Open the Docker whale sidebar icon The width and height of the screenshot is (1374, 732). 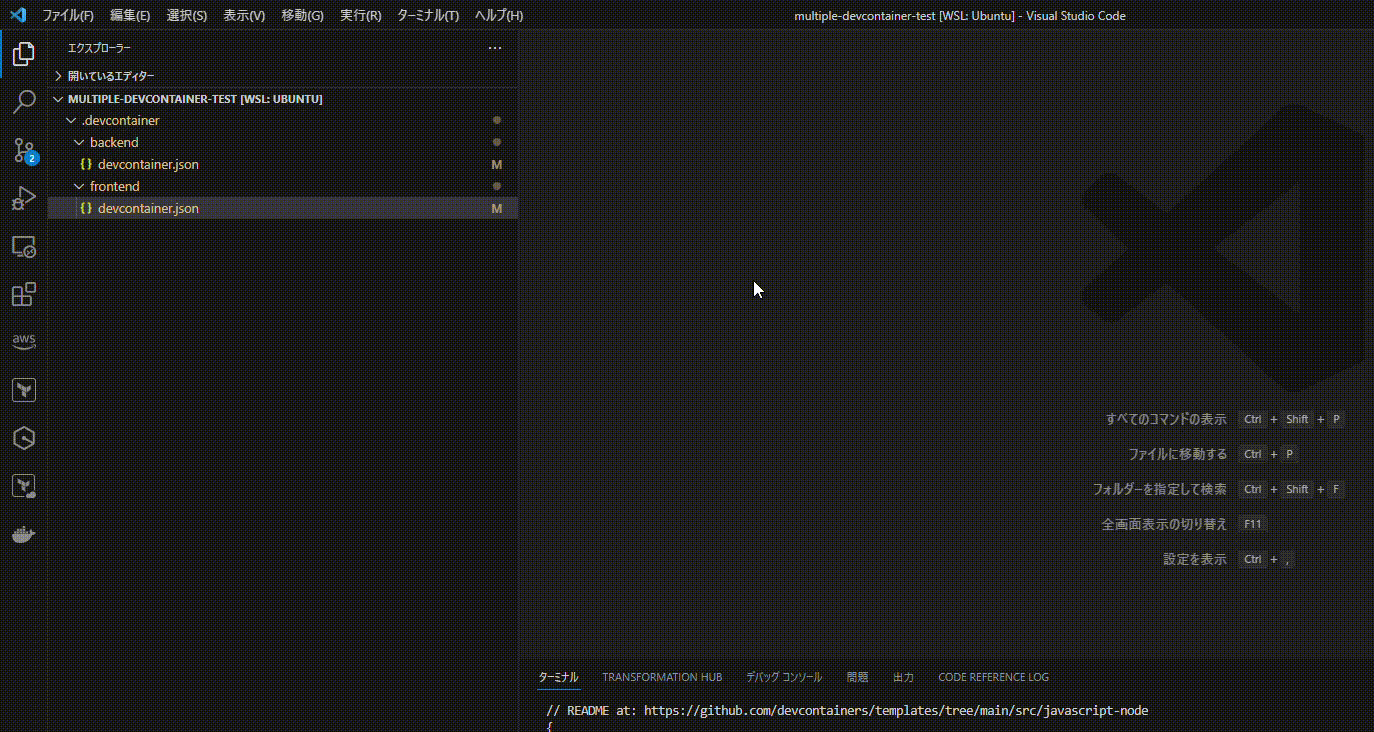[x=24, y=533]
